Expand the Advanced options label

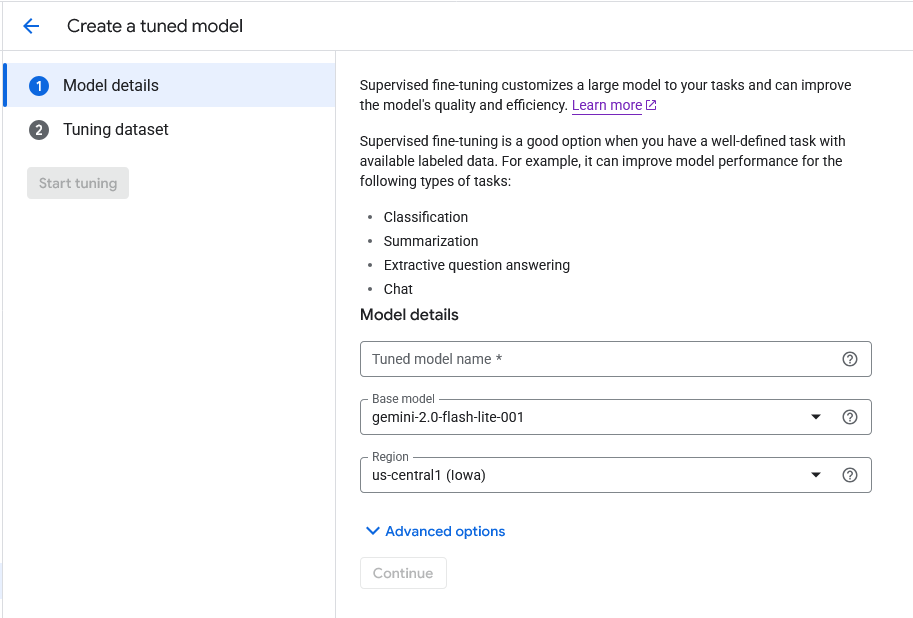[x=445, y=531]
